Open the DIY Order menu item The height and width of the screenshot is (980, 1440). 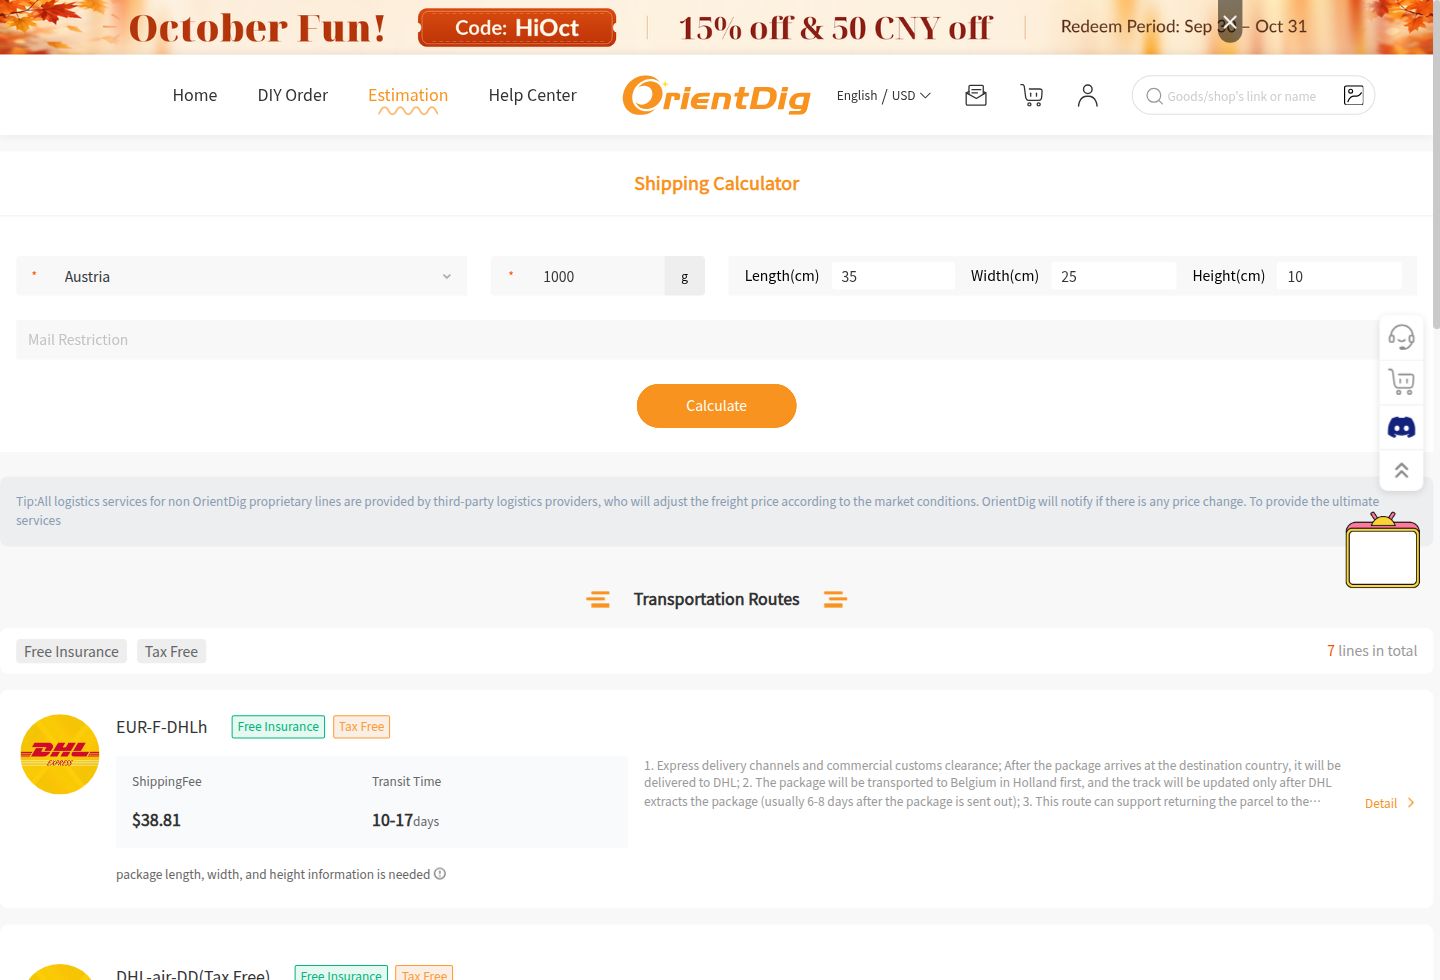click(292, 95)
